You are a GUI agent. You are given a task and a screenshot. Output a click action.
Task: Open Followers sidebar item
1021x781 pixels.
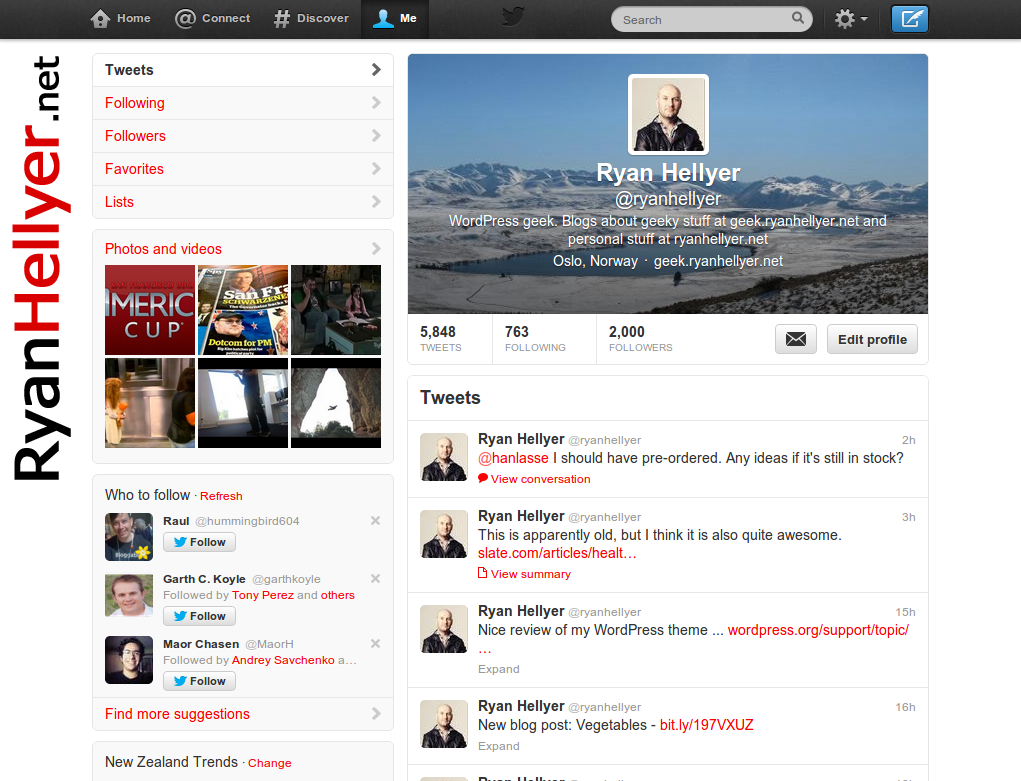click(243, 136)
